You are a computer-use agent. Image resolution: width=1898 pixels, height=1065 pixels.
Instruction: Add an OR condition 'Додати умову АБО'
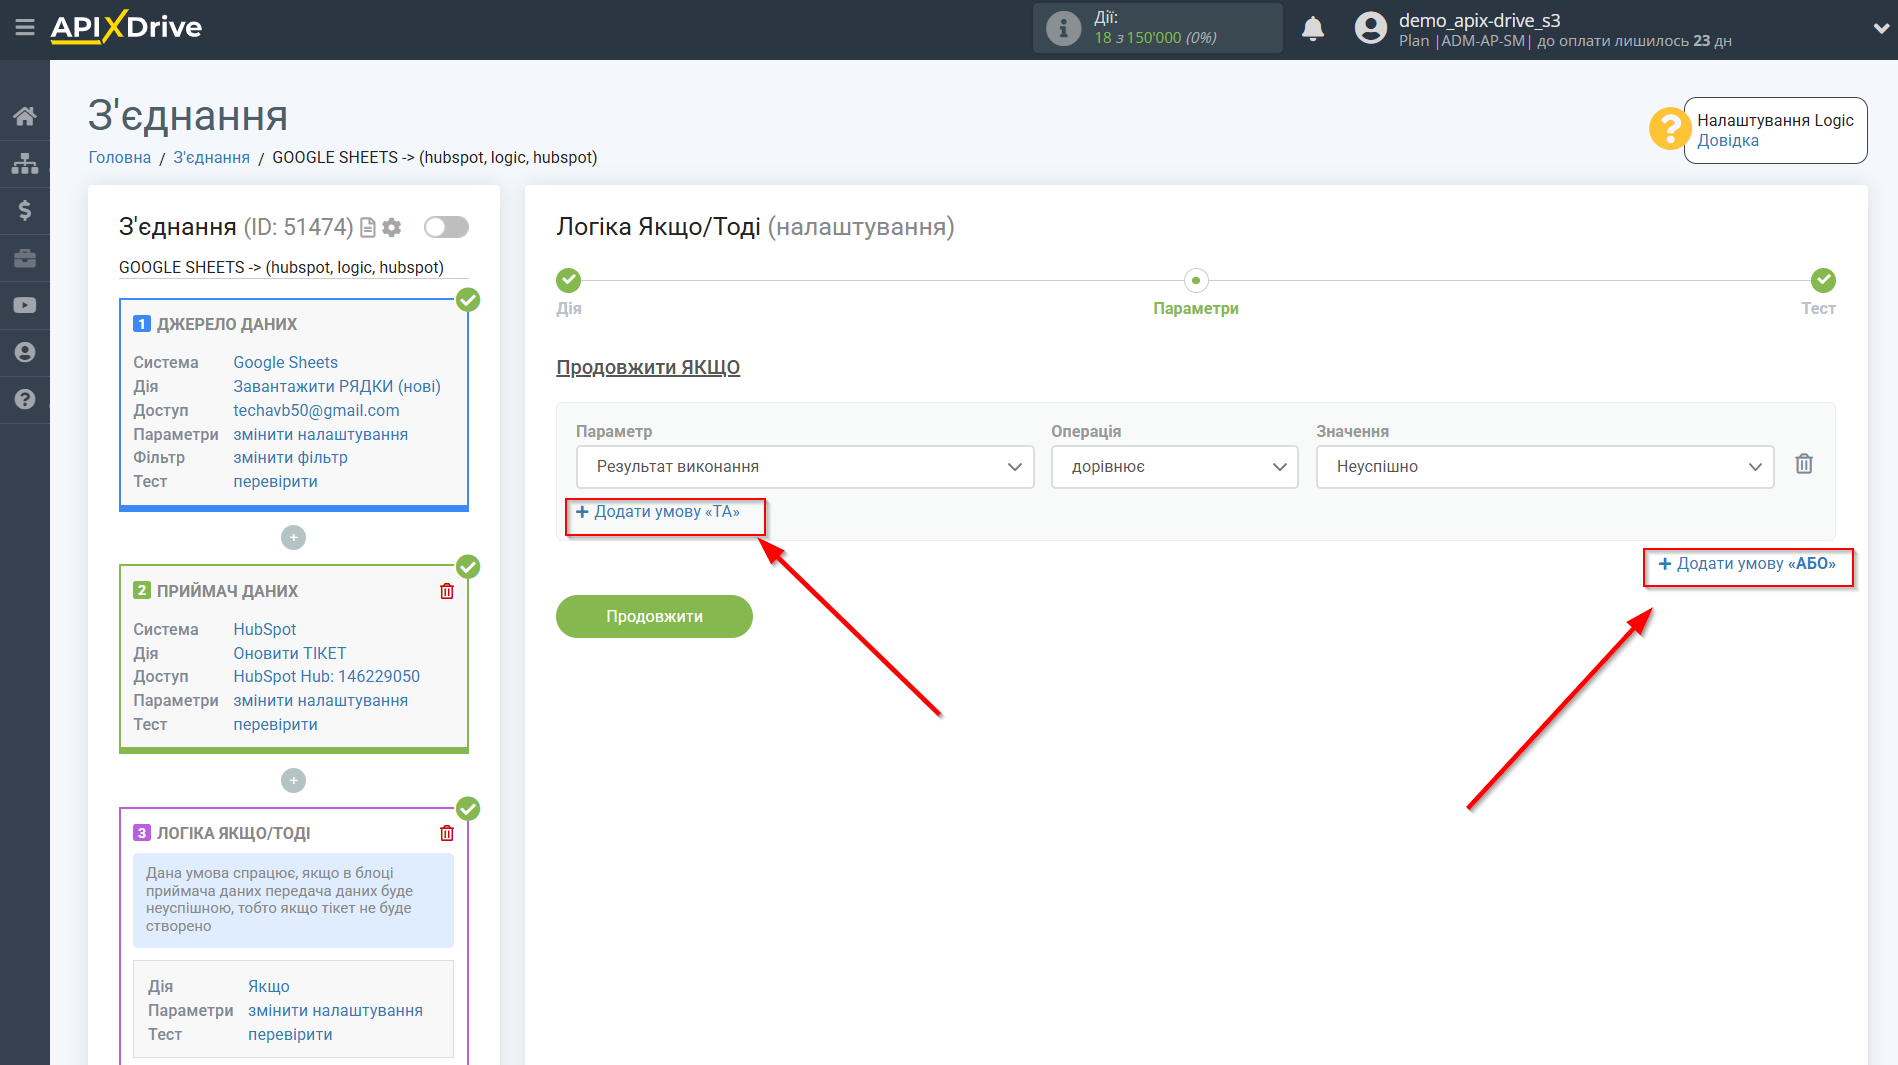coord(1747,564)
